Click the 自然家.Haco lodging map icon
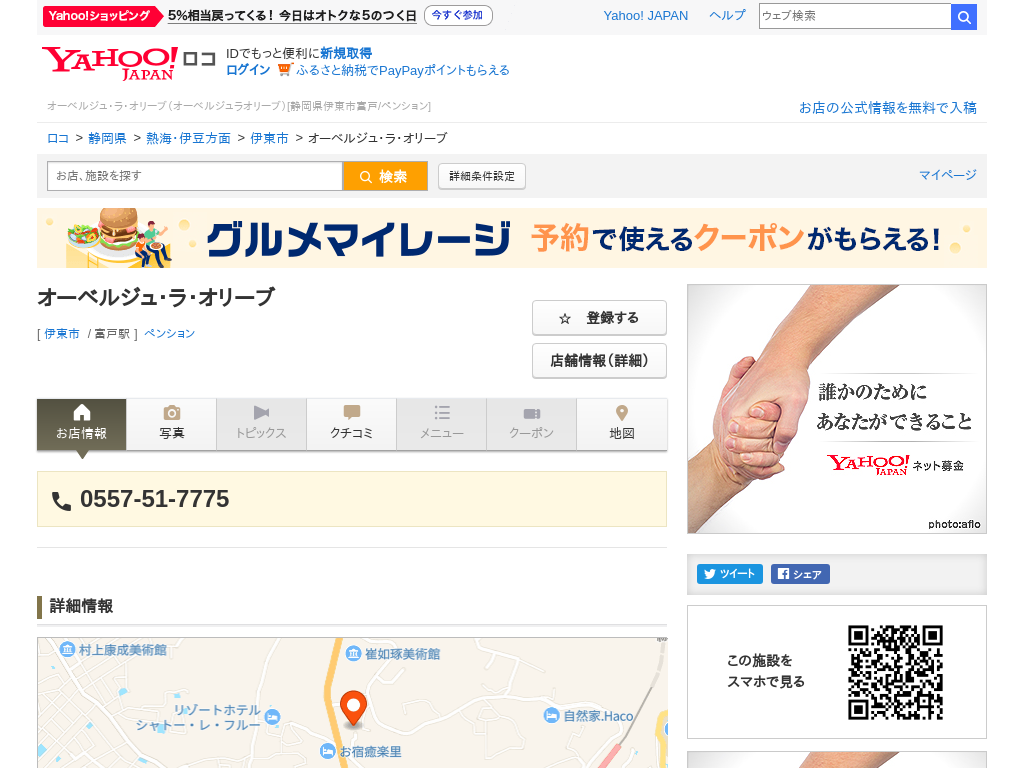Screen dimensions: 1024x768 (552, 716)
